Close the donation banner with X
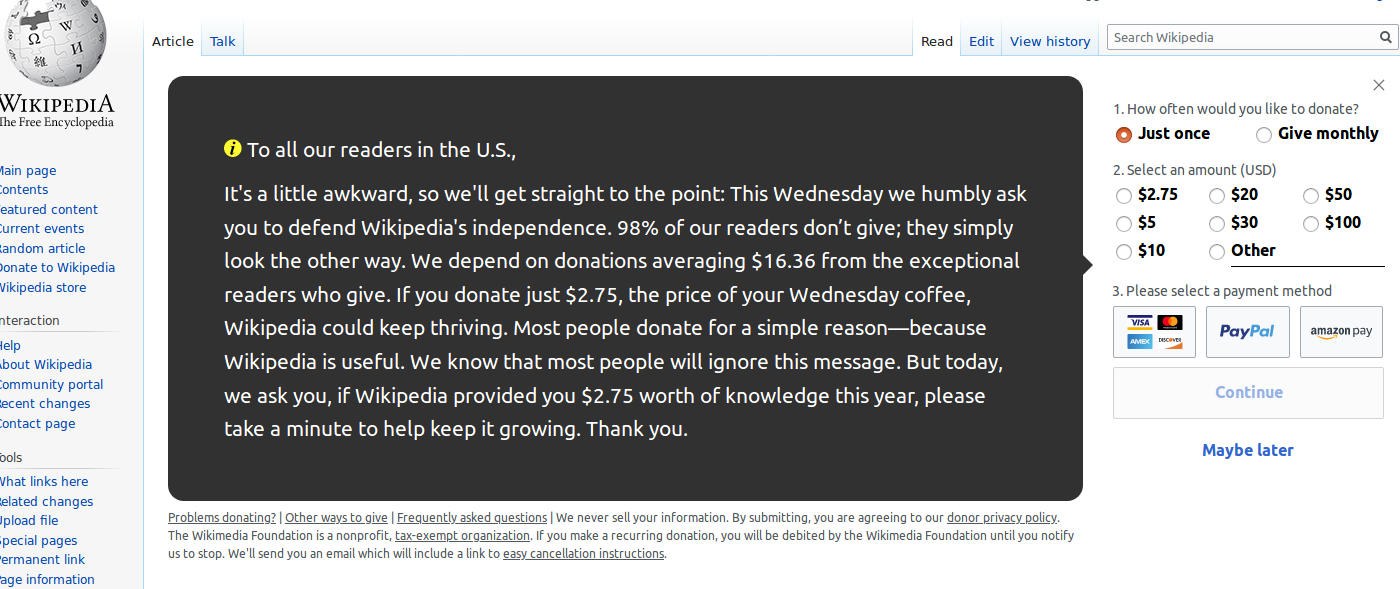This screenshot has height=589, width=1400. pyautogui.click(x=1379, y=85)
